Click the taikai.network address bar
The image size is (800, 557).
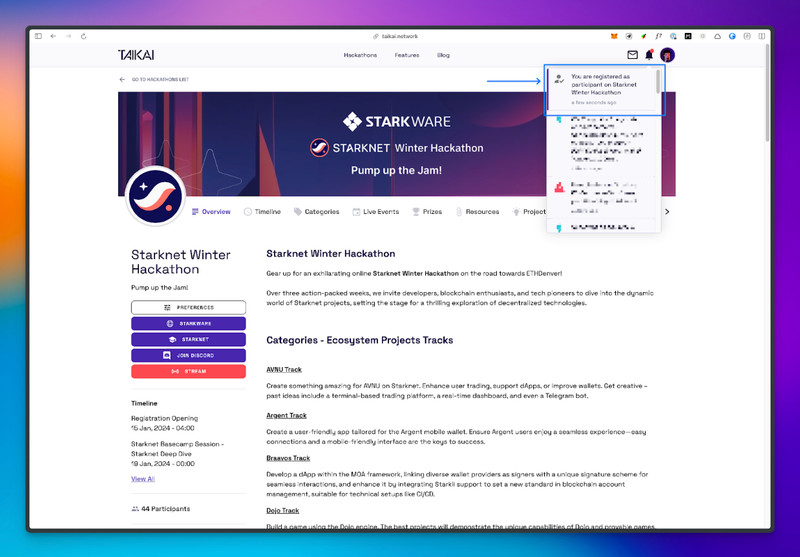[400, 36]
